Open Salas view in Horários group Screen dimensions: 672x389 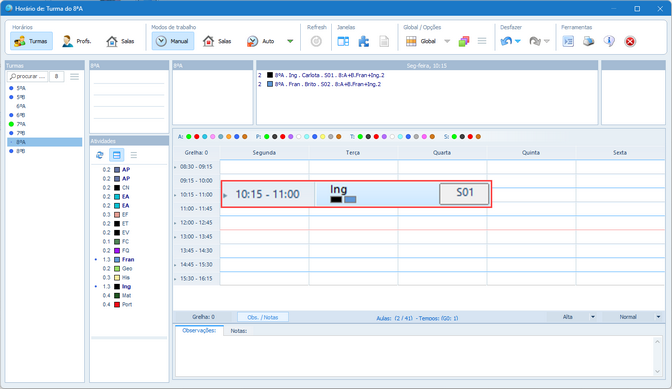(x=120, y=41)
